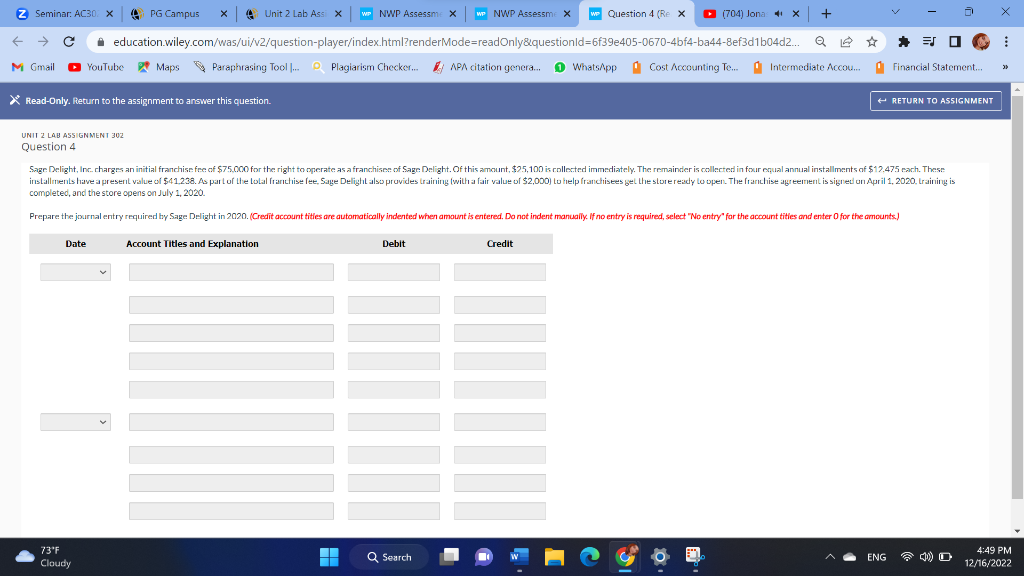1024x576 pixels.
Task: Switch to the second NWP Assessment tab
Action: (x=522, y=14)
